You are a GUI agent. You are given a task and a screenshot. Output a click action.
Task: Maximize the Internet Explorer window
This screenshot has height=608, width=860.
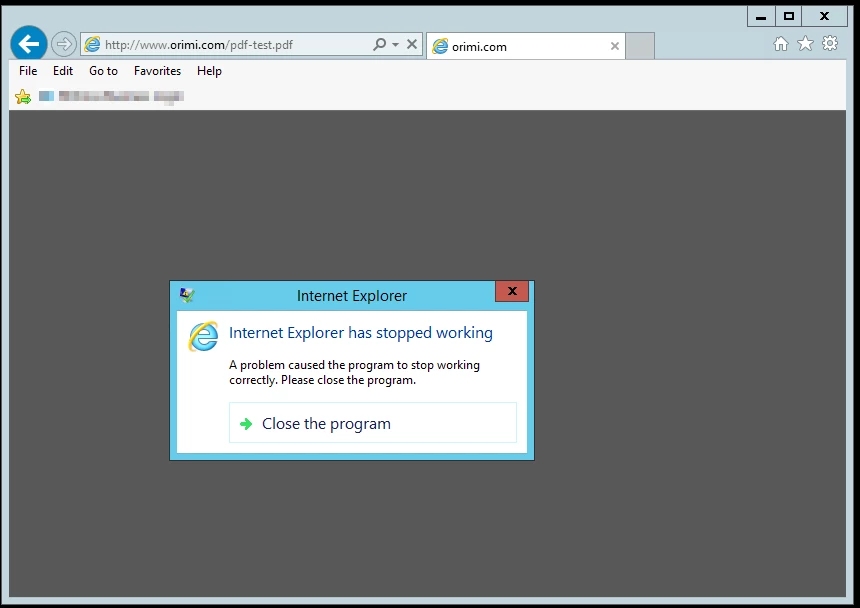pos(789,16)
